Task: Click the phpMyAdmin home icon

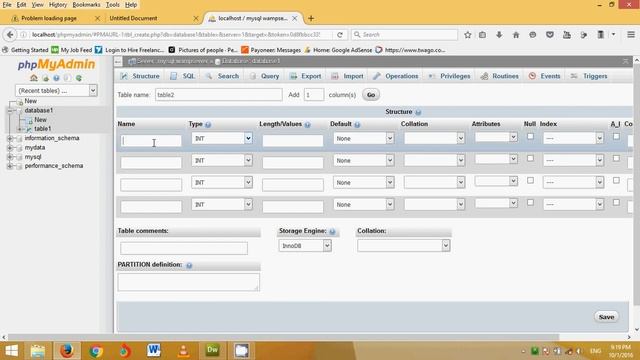Action: coord(34,78)
